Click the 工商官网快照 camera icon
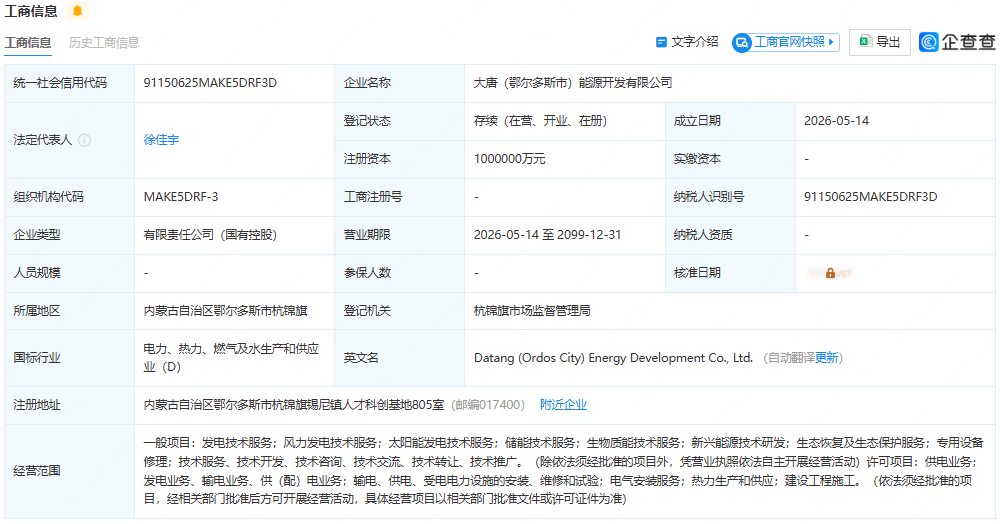Screen dimensions: 1000x524 [x=742, y=43]
